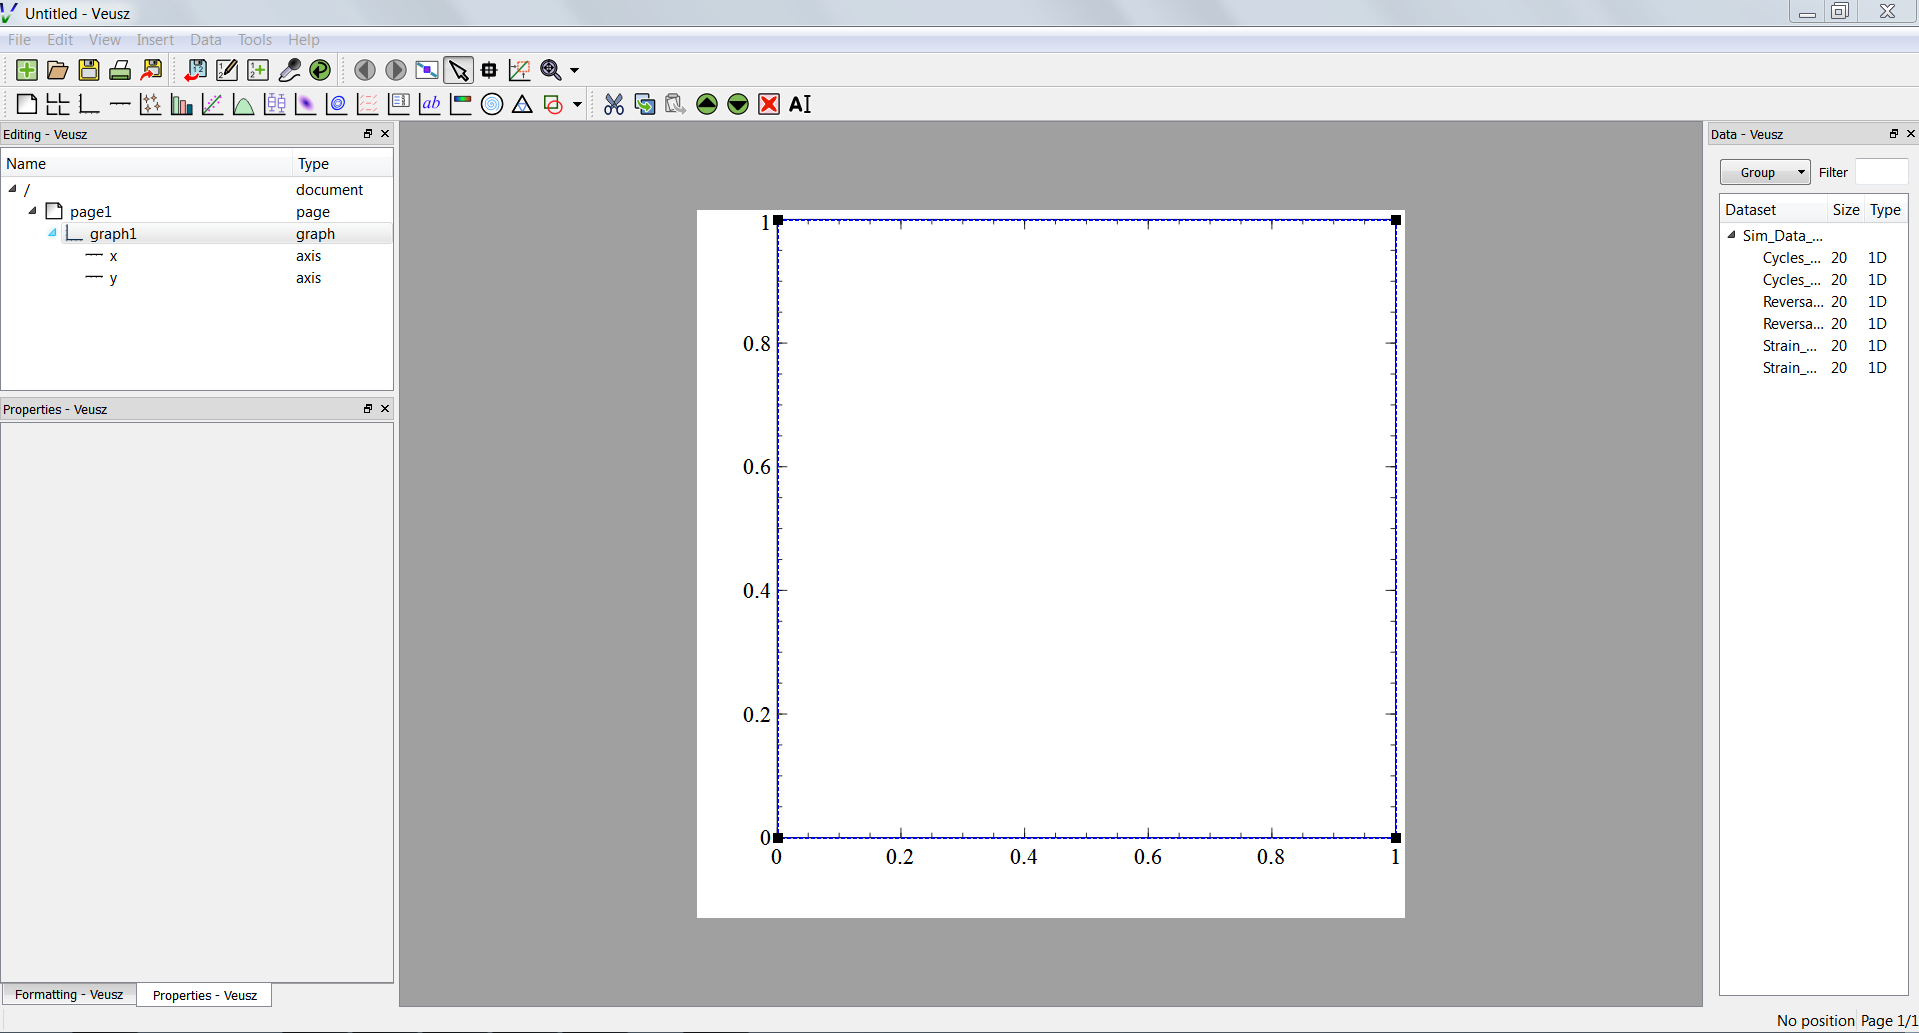Remove selected widget with red X icon
This screenshot has width=1919, height=1033.
tap(769, 104)
